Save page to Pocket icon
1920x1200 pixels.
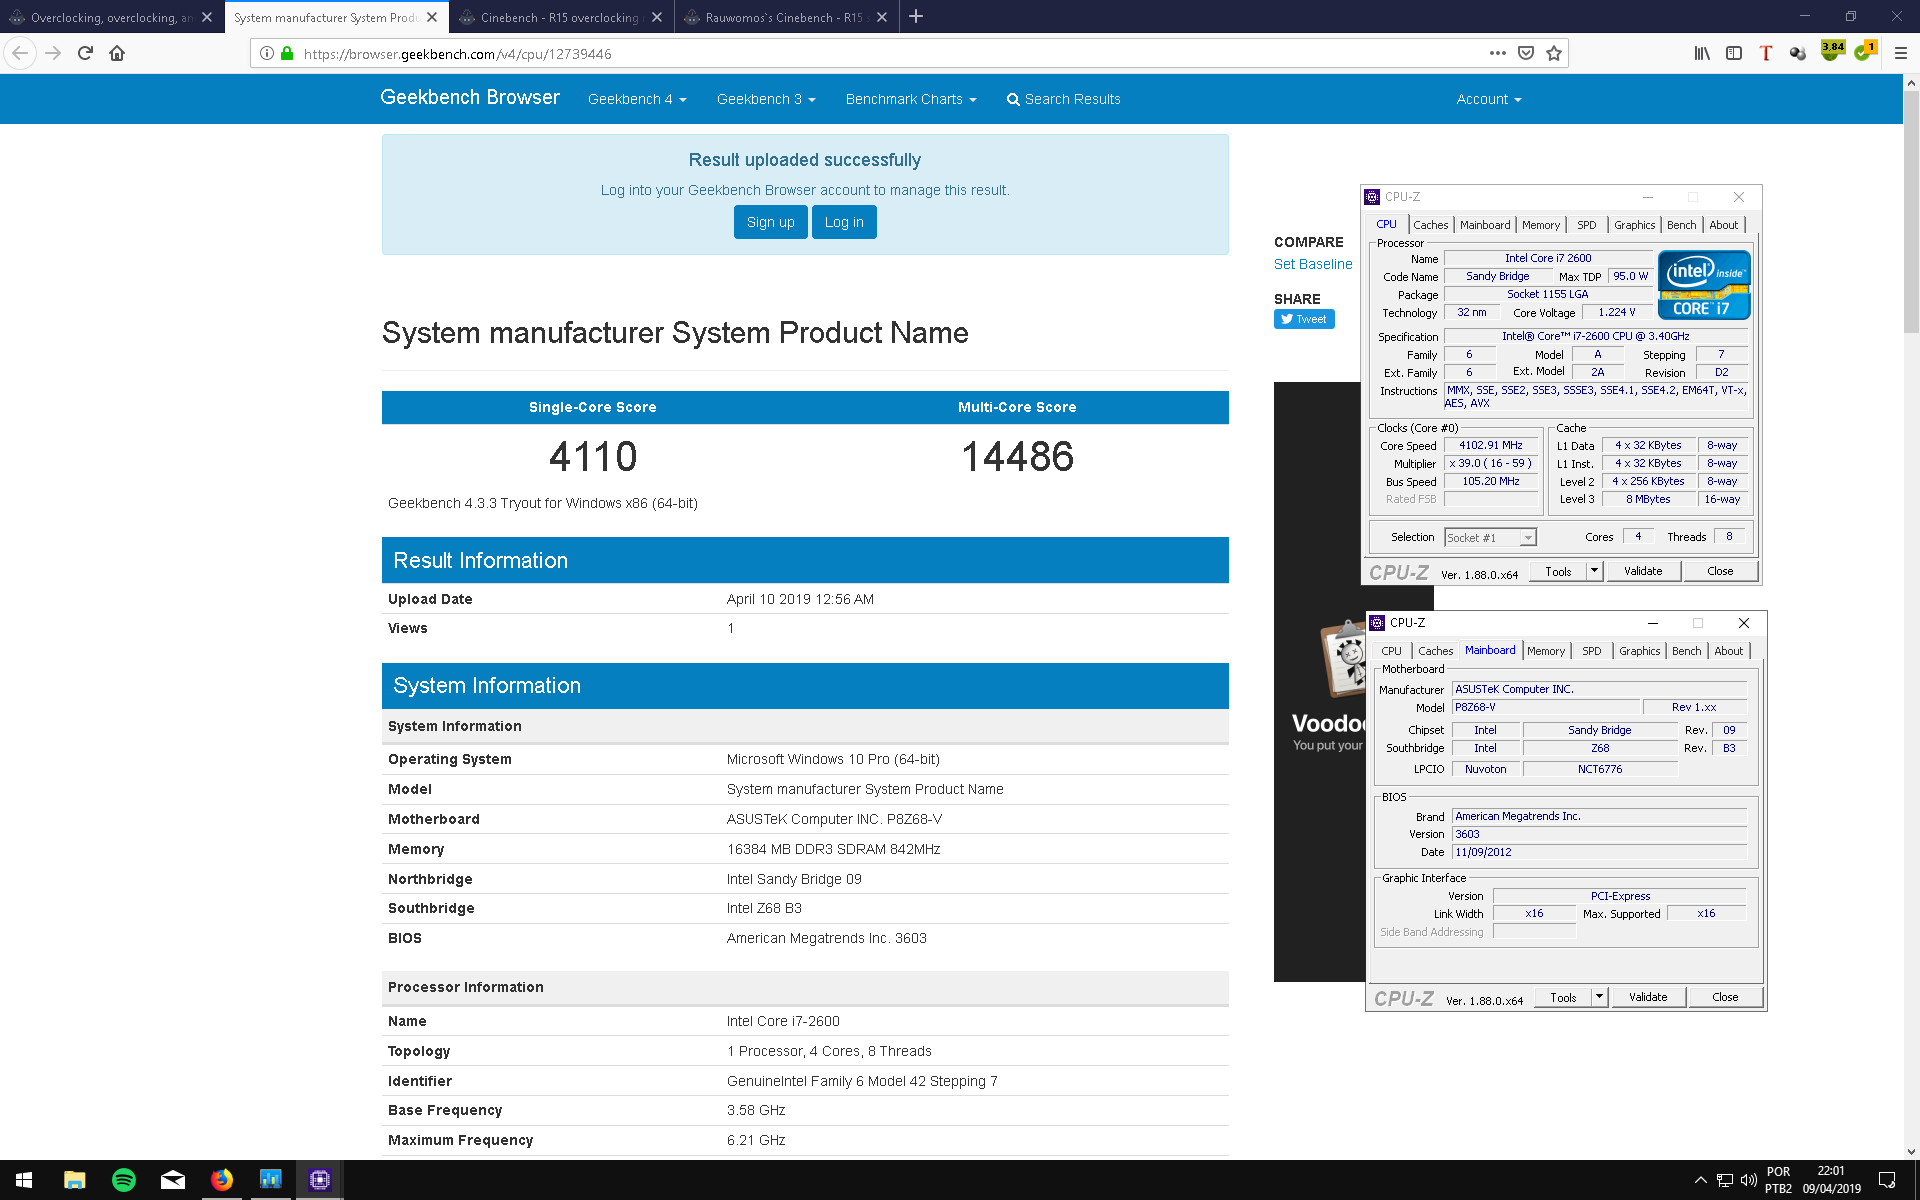1526,53
